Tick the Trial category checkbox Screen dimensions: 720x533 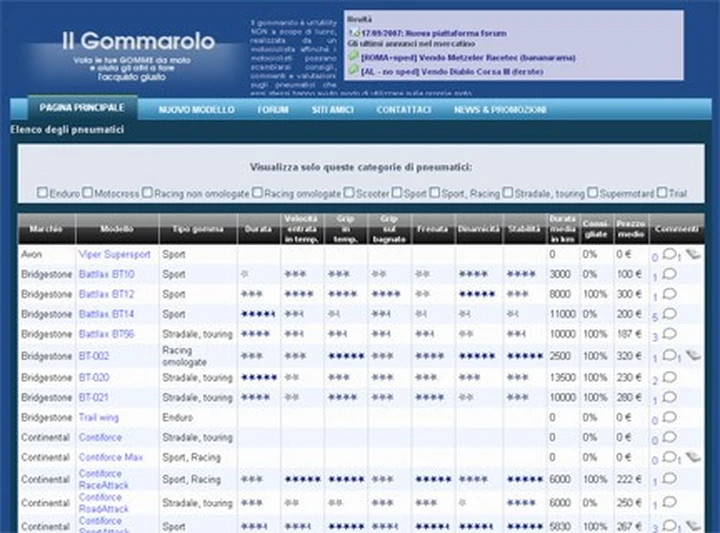point(662,192)
